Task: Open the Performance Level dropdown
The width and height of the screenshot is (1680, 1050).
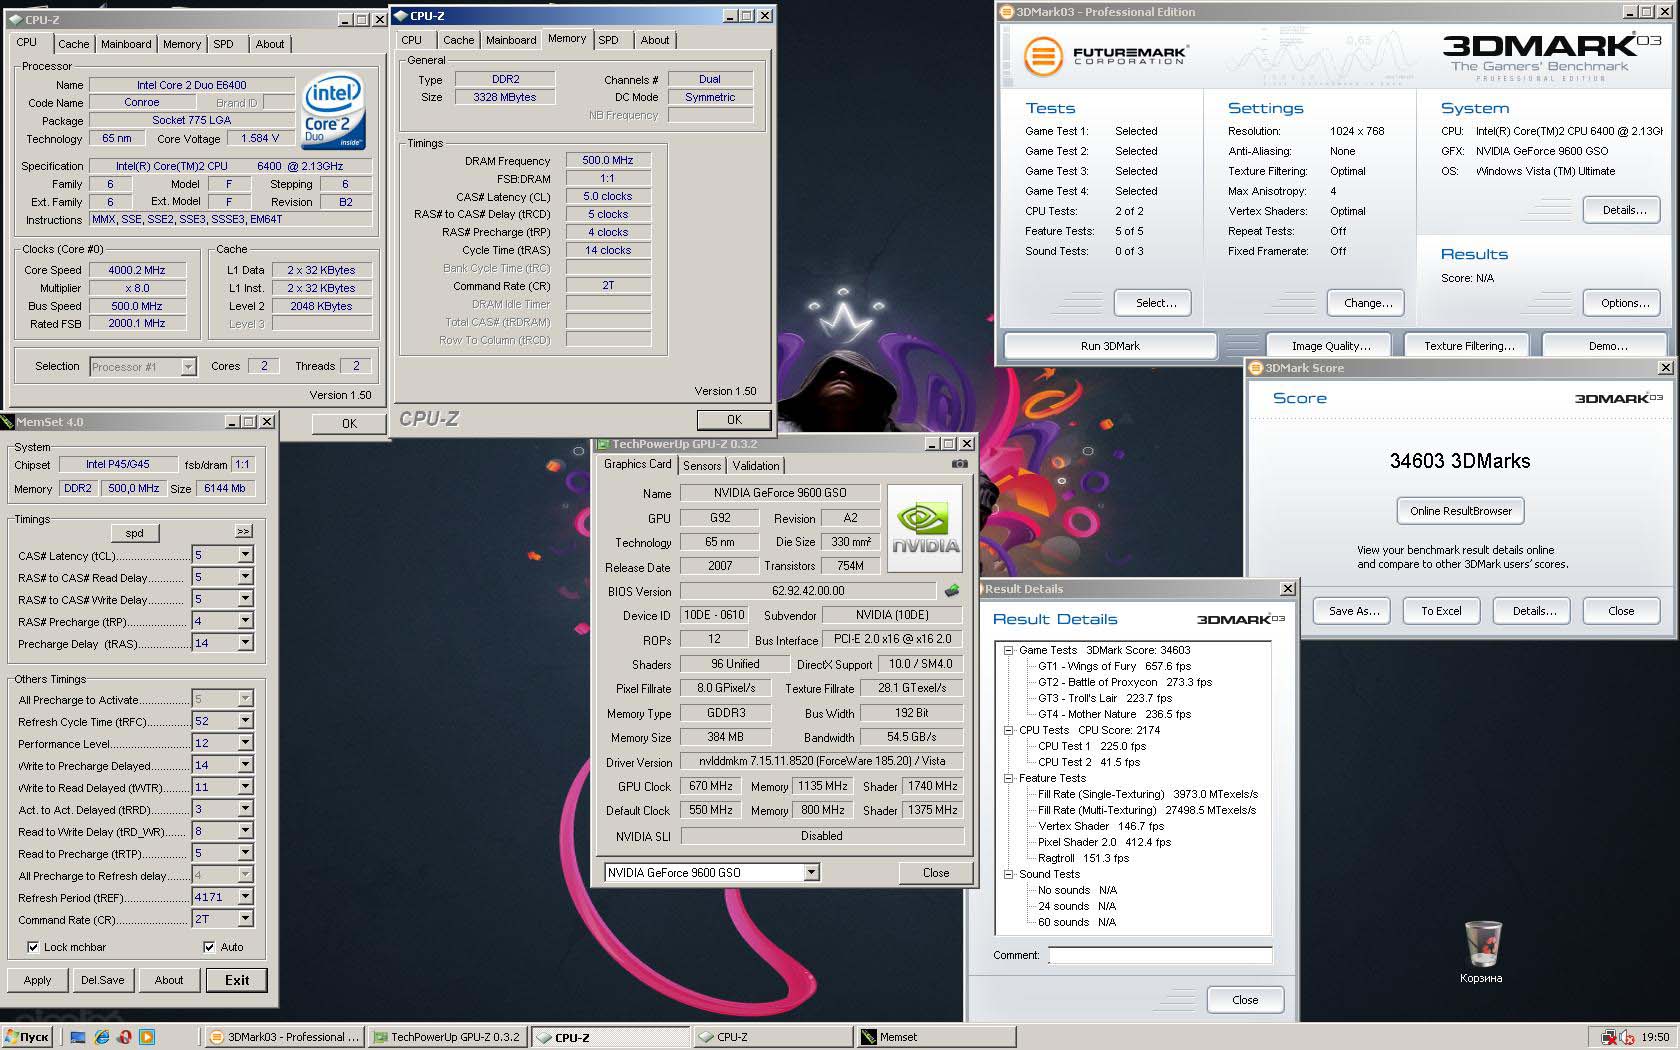Action: pos(245,743)
